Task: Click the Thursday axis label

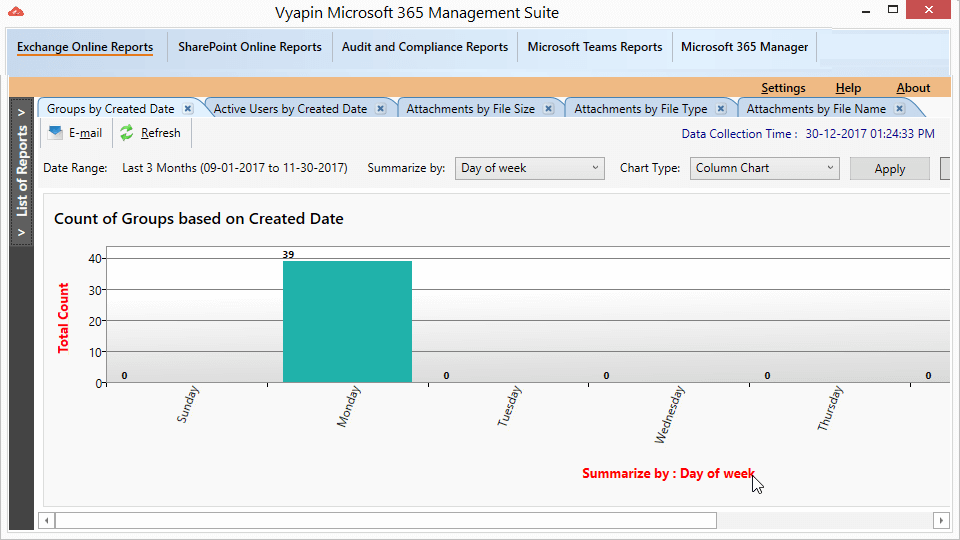Action: pyautogui.click(x=830, y=408)
